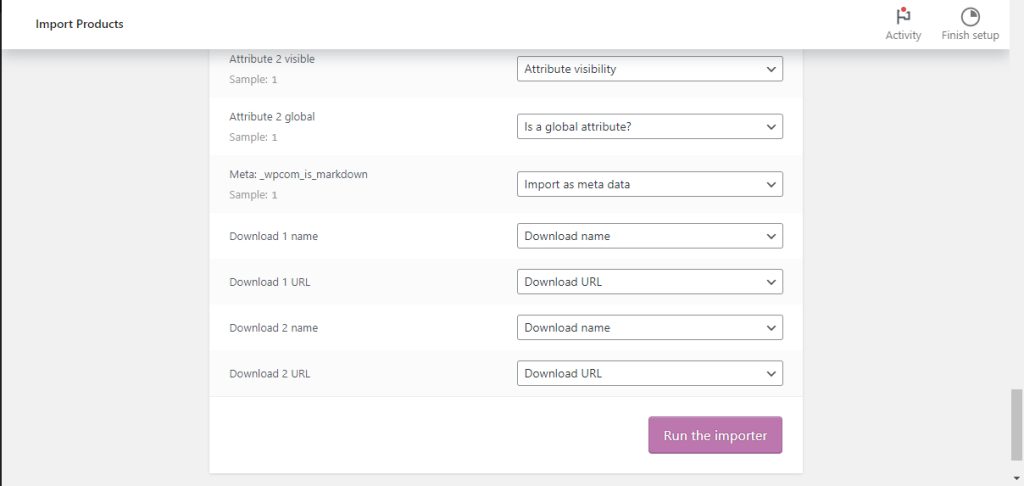Viewport: 1024px width, 486px height.
Task: Open the Attribute visibility dropdown
Action: coord(650,69)
